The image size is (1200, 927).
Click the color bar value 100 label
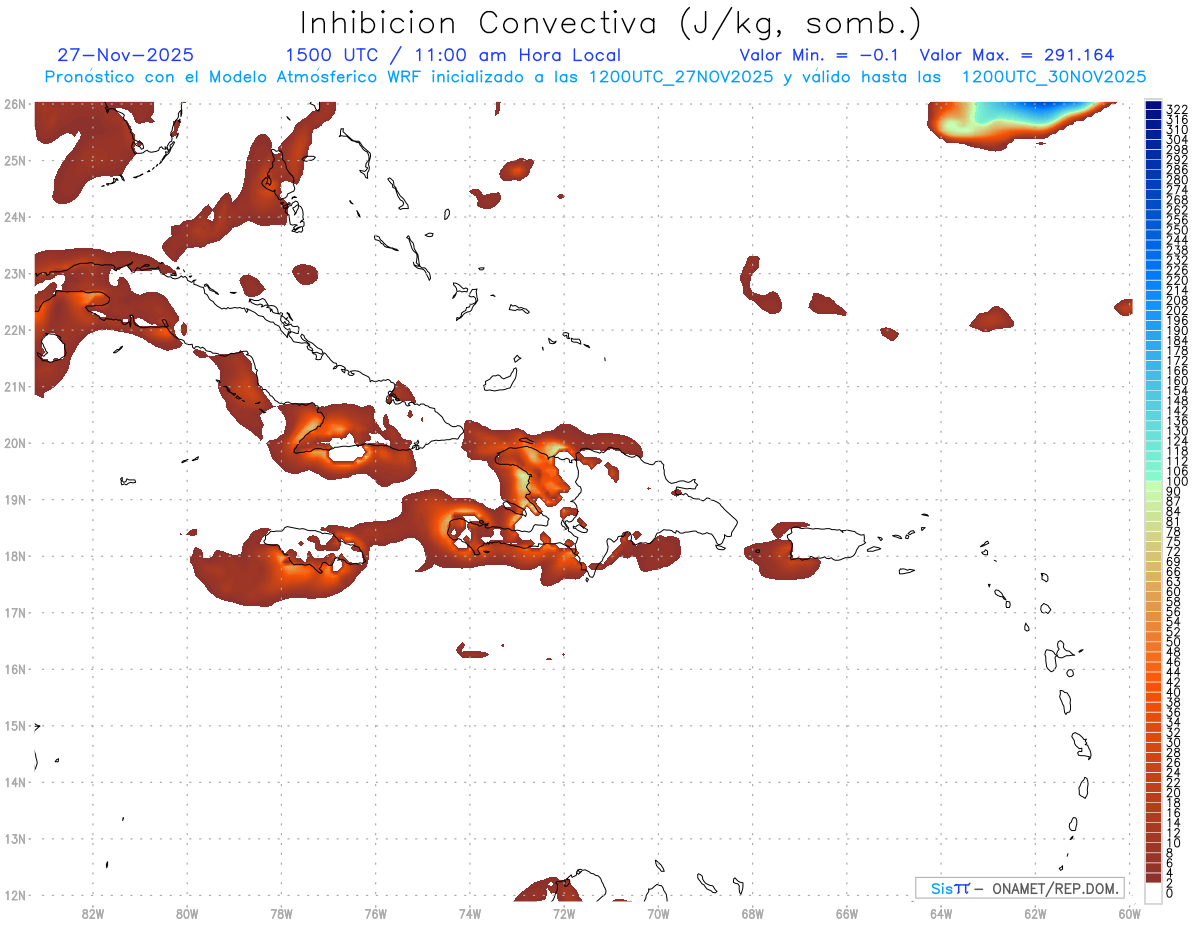tap(1177, 482)
